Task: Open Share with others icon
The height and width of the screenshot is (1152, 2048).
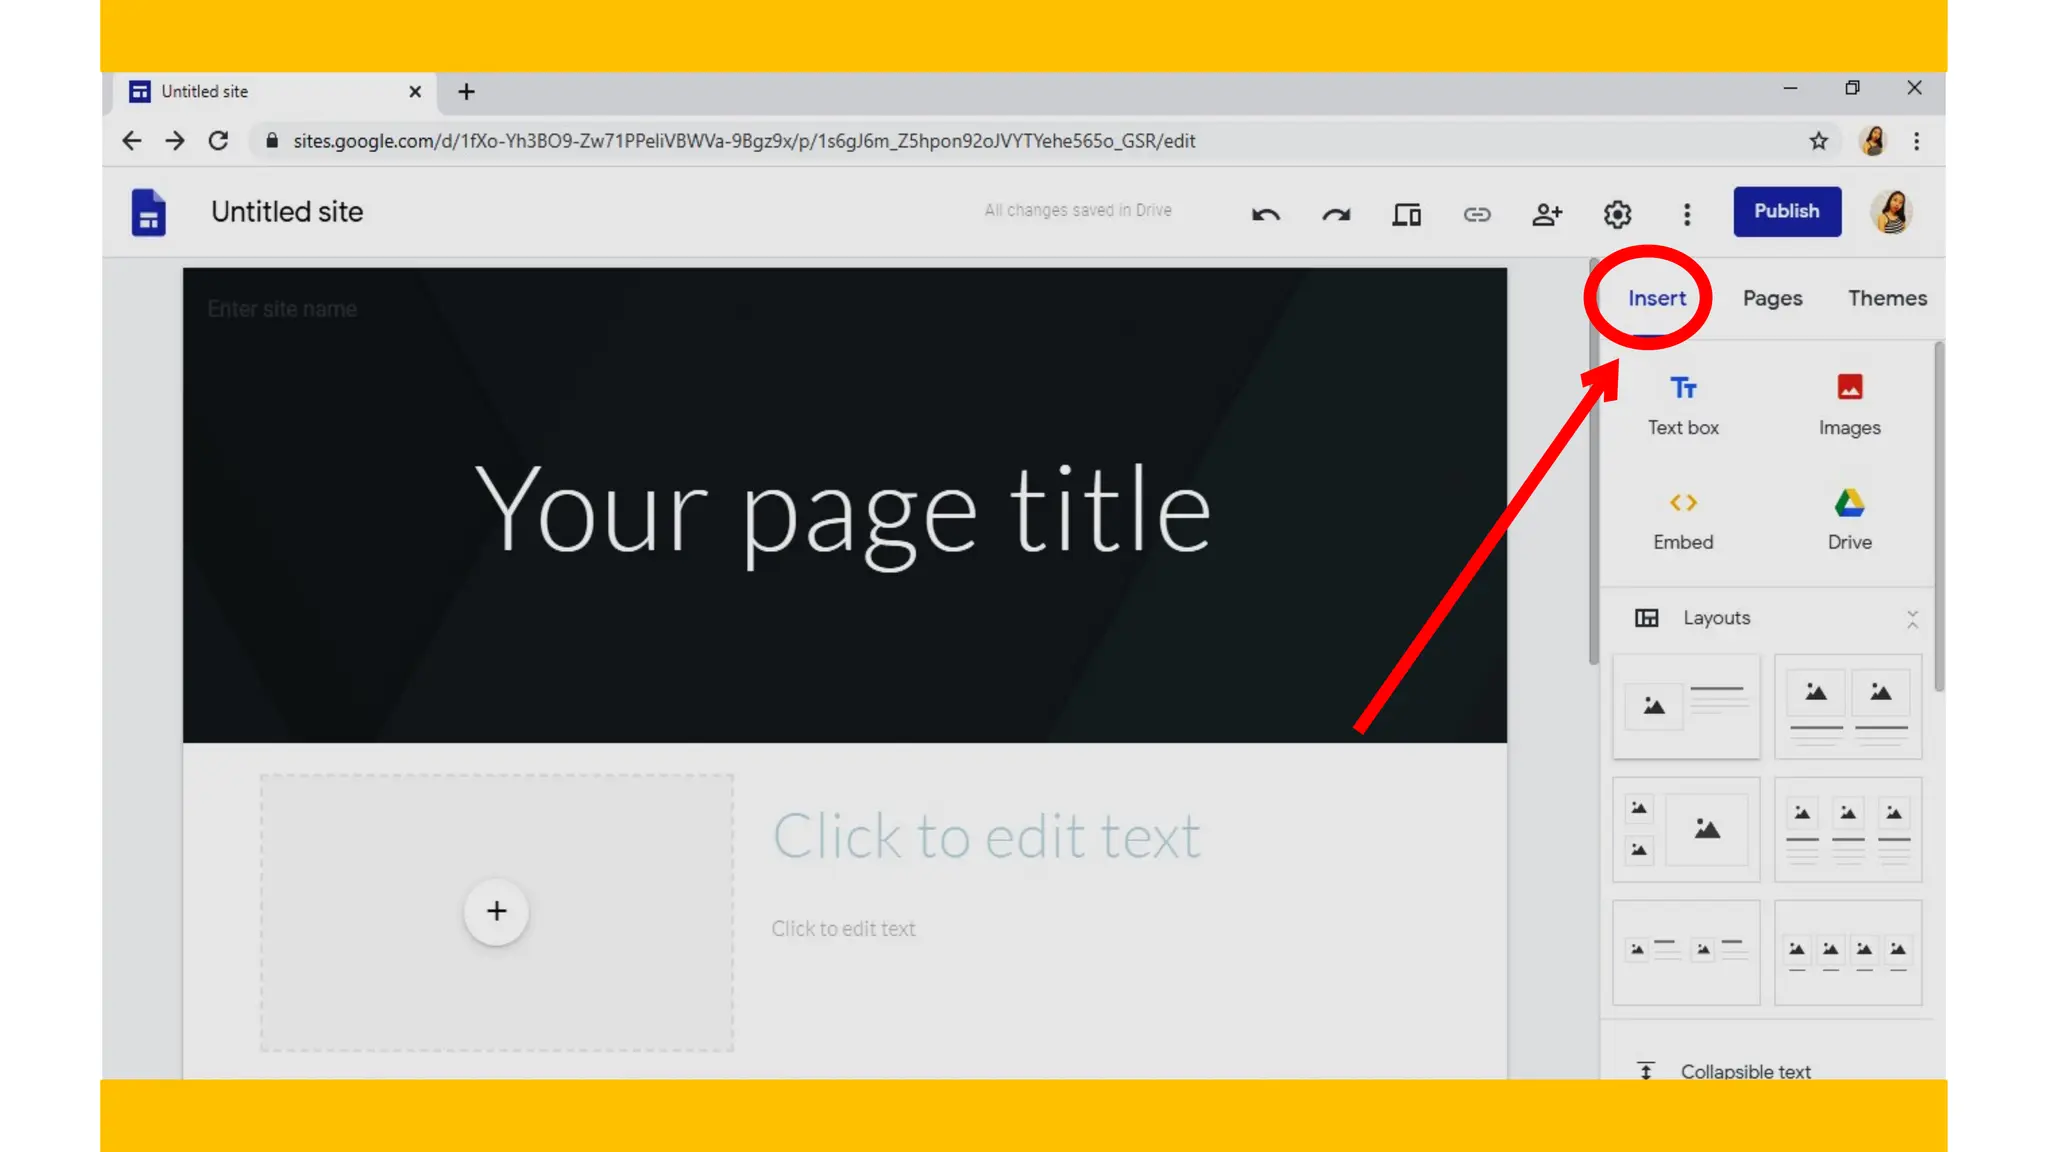Action: pos(1547,214)
